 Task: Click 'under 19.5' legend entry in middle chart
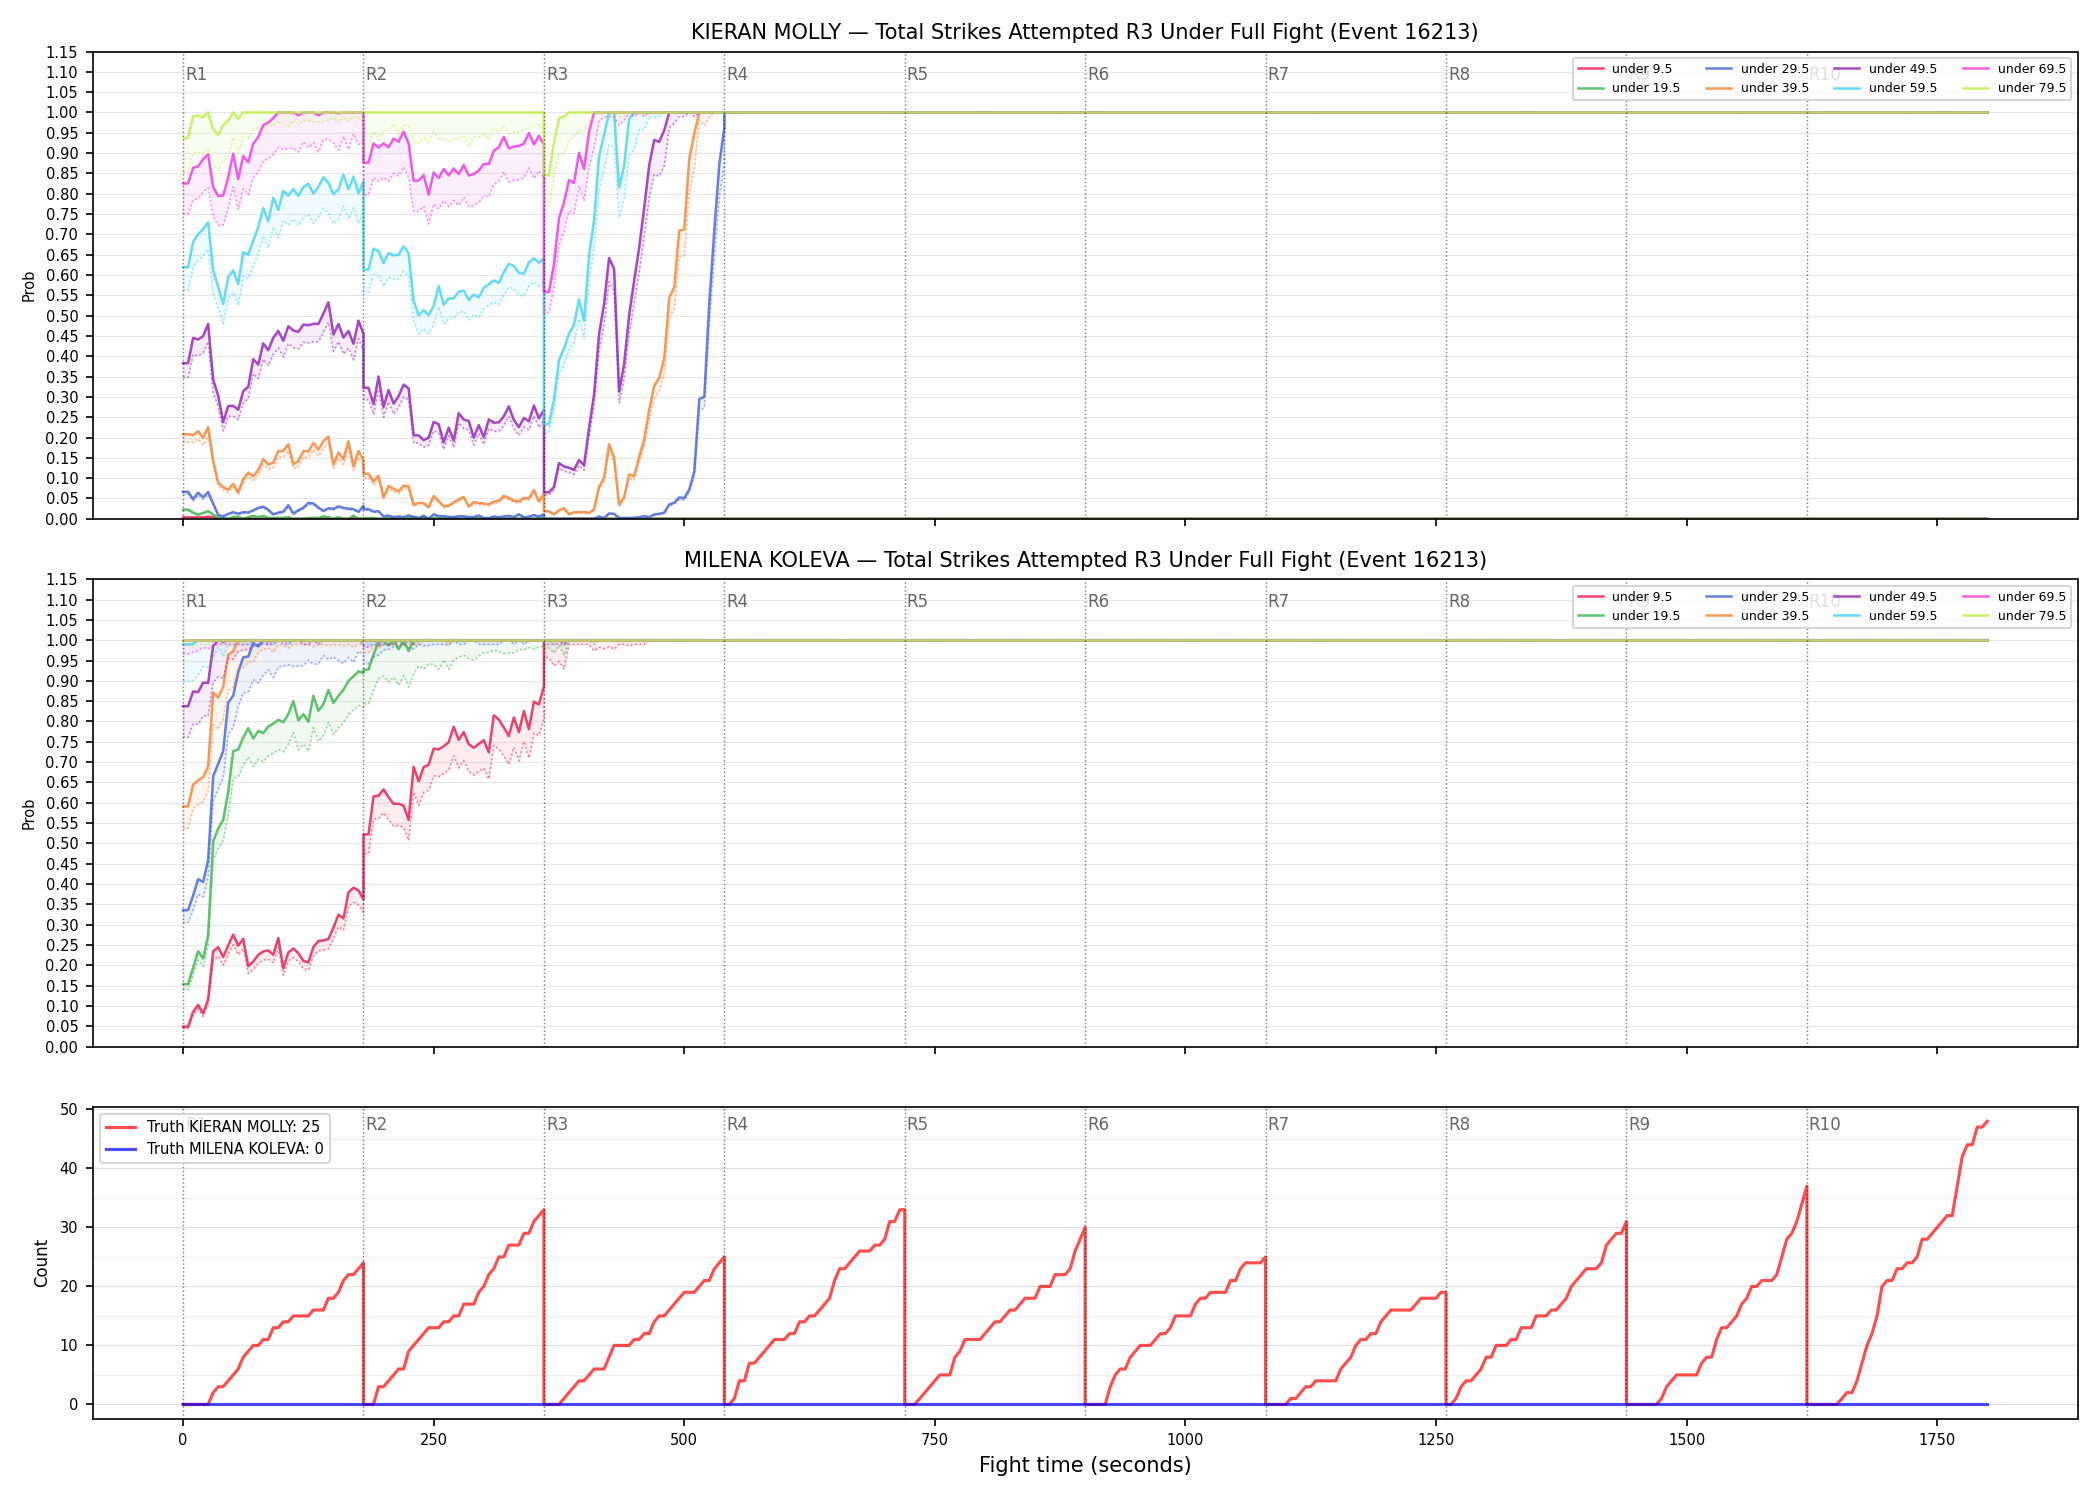click(x=1628, y=616)
